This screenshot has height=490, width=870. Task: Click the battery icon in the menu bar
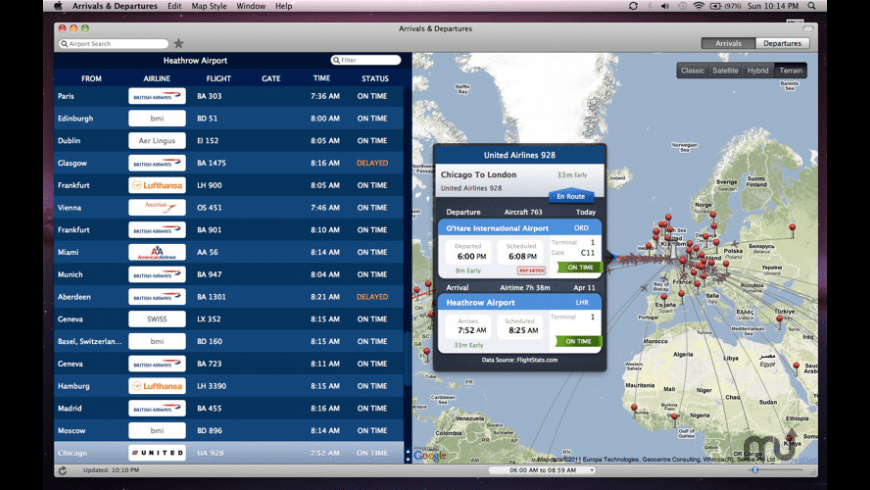tap(716, 6)
